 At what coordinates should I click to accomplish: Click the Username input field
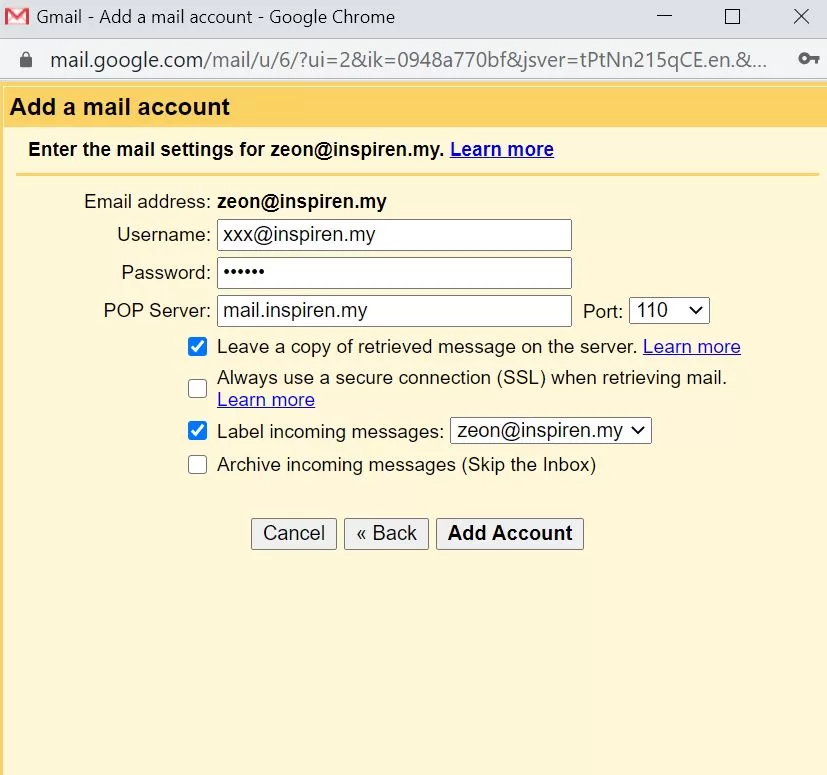(x=394, y=235)
